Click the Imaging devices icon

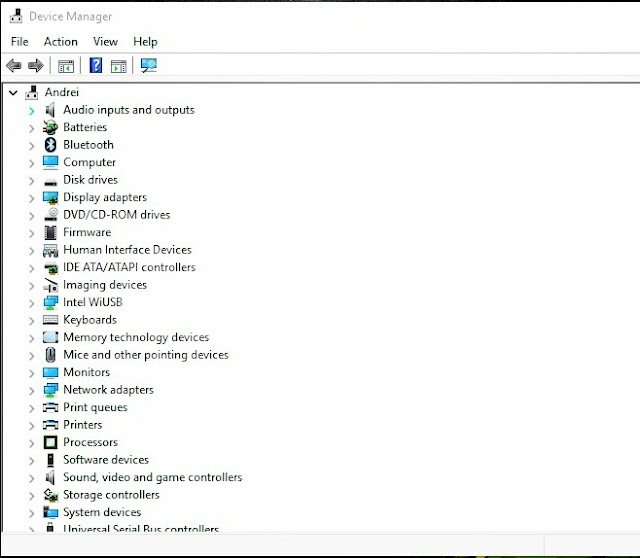pos(50,285)
